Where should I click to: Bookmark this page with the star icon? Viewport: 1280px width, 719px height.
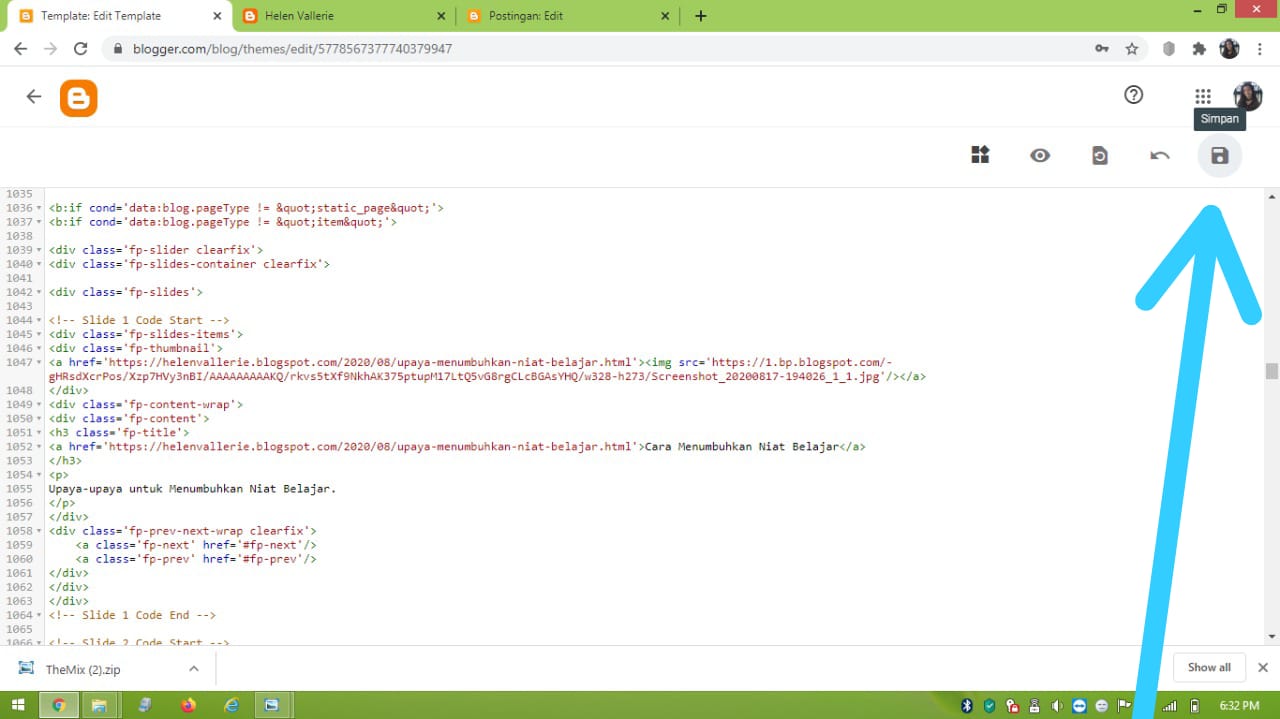click(x=1132, y=48)
